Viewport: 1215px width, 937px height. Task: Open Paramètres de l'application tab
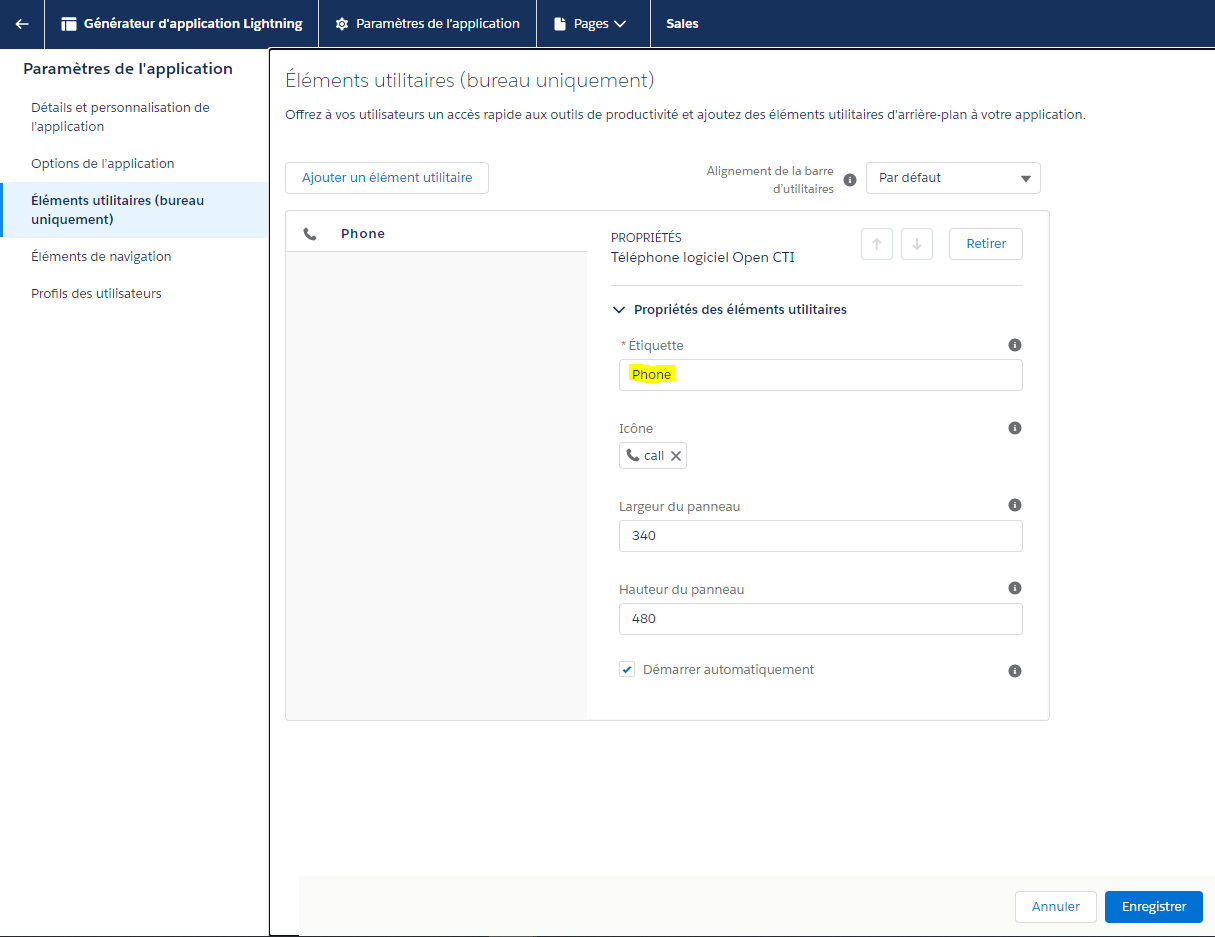[427, 24]
